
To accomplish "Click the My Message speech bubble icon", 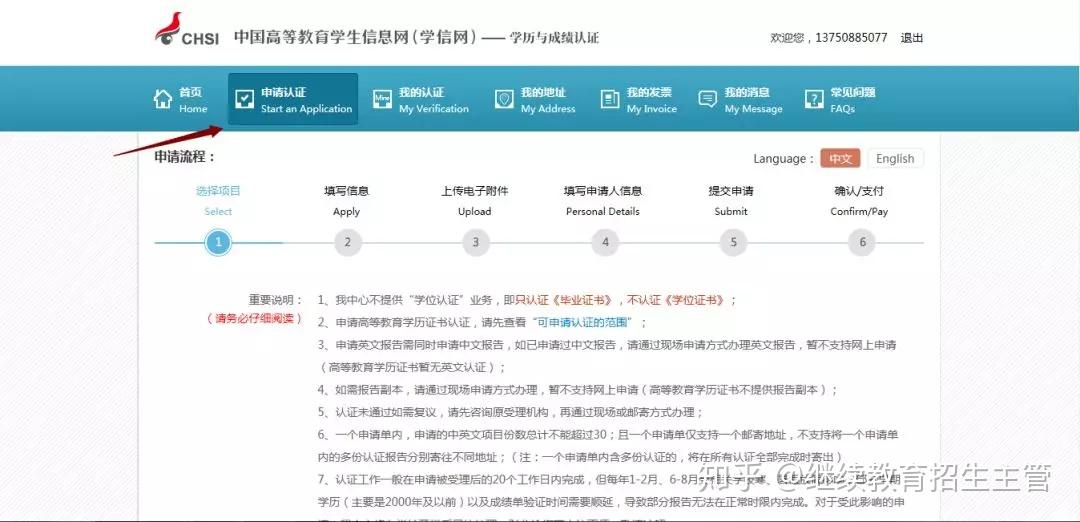I will pos(707,99).
